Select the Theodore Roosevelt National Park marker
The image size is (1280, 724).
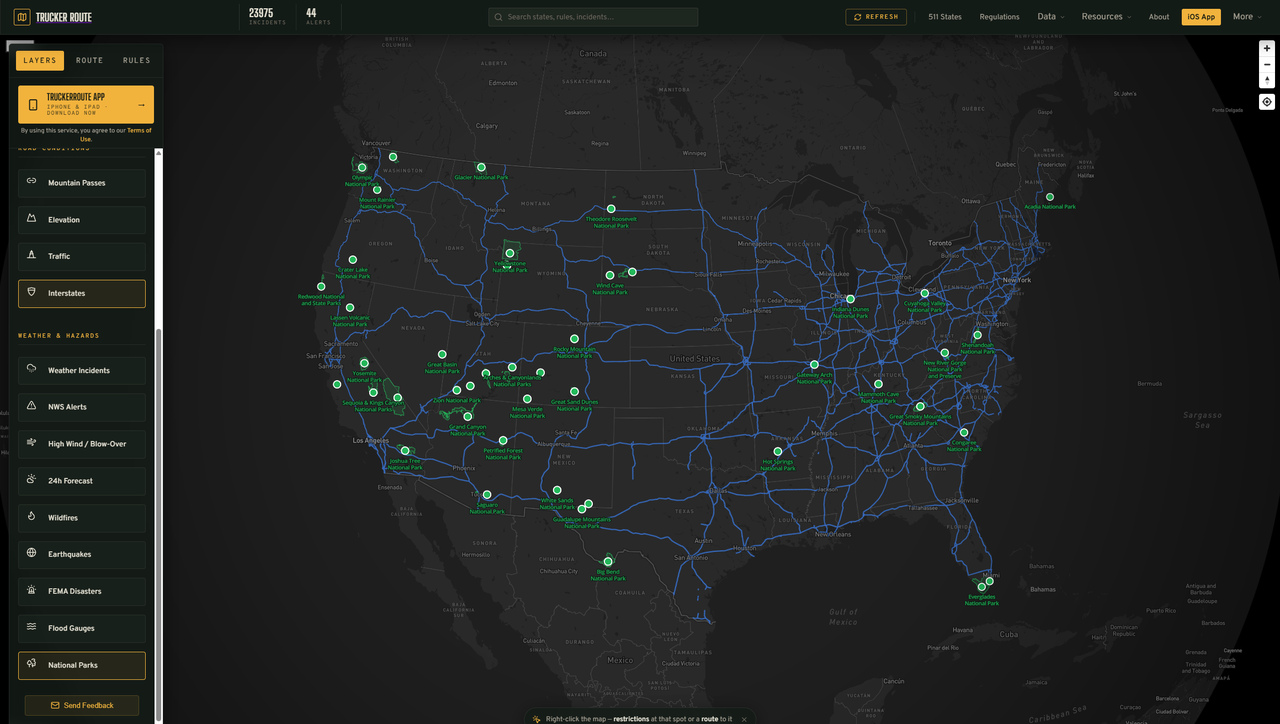611,209
